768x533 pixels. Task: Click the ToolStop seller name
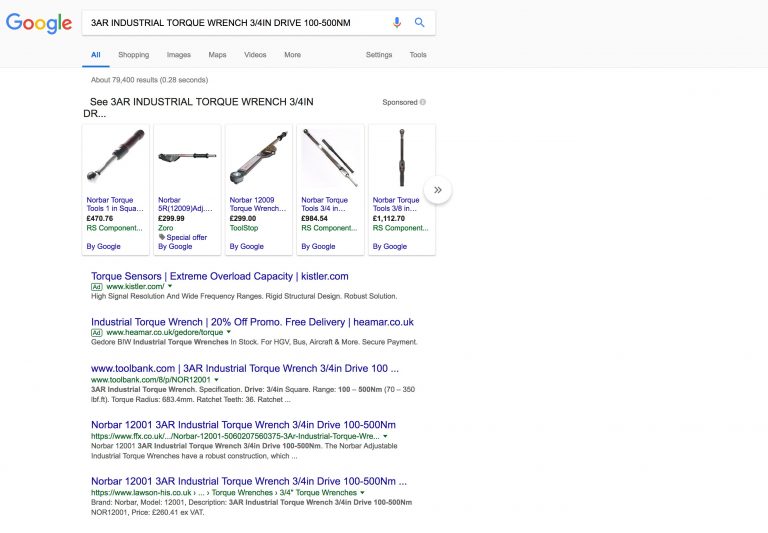point(244,228)
